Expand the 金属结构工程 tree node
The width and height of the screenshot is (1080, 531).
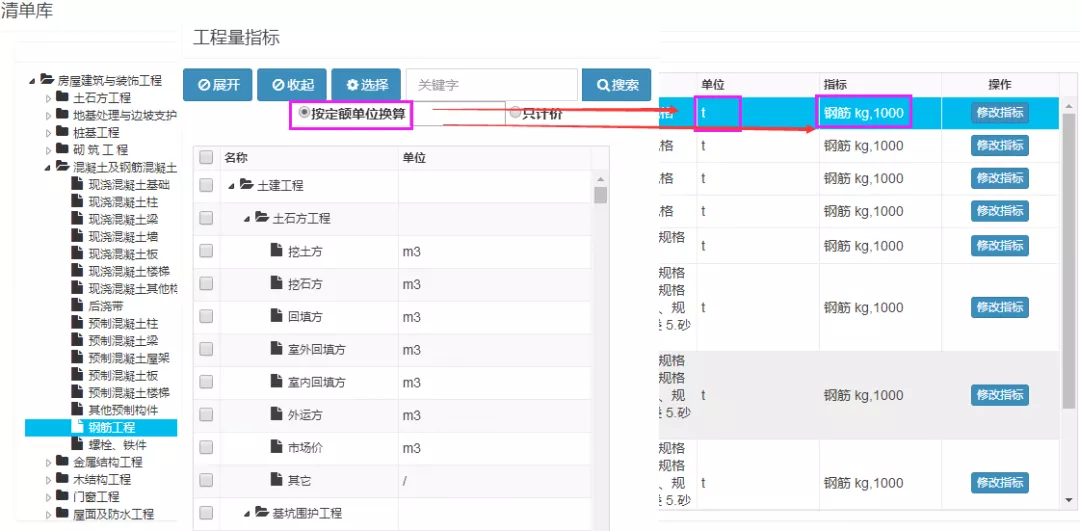click(x=49, y=462)
